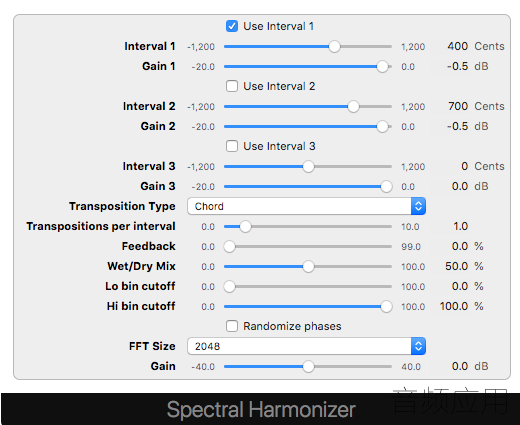This screenshot has height=425, width=520.
Task: Click the Feedback slider knob
Action: (x=229, y=247)
